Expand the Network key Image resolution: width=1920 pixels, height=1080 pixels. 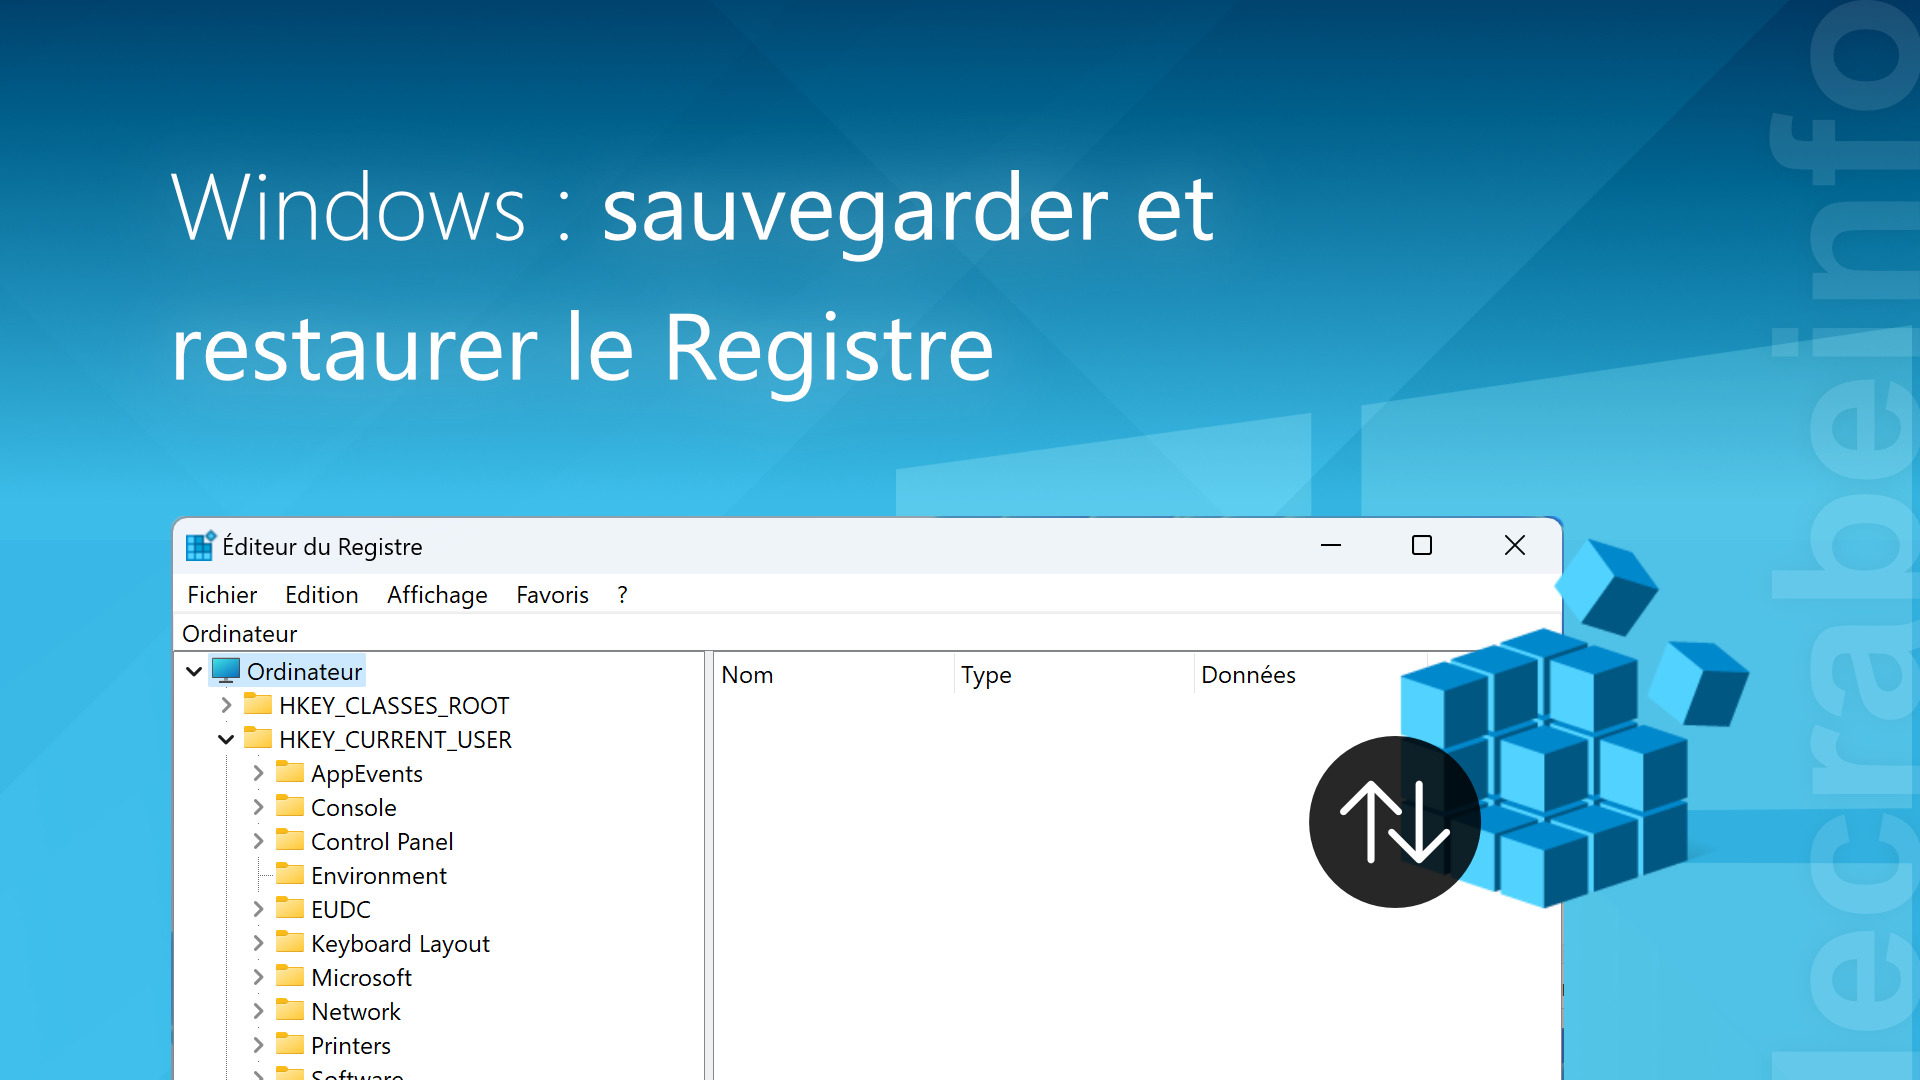coord(258,1011)
